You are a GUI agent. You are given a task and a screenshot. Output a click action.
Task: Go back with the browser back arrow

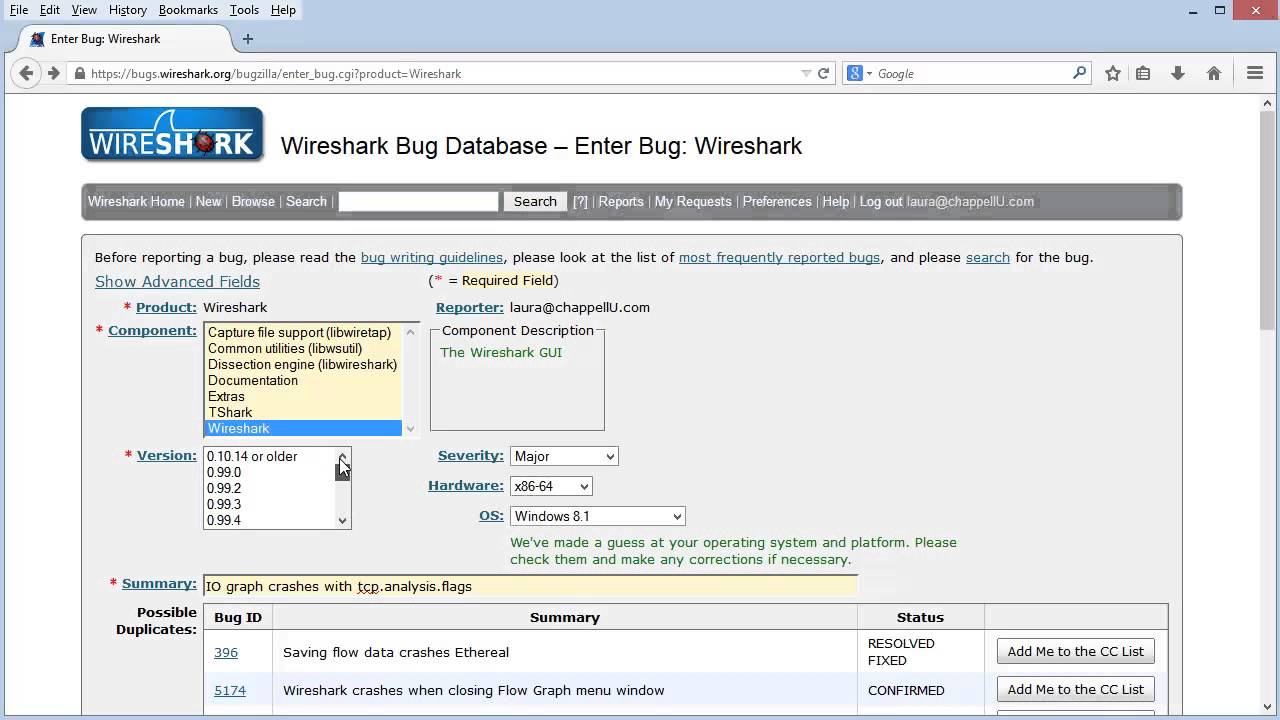[x=27, y=73]
